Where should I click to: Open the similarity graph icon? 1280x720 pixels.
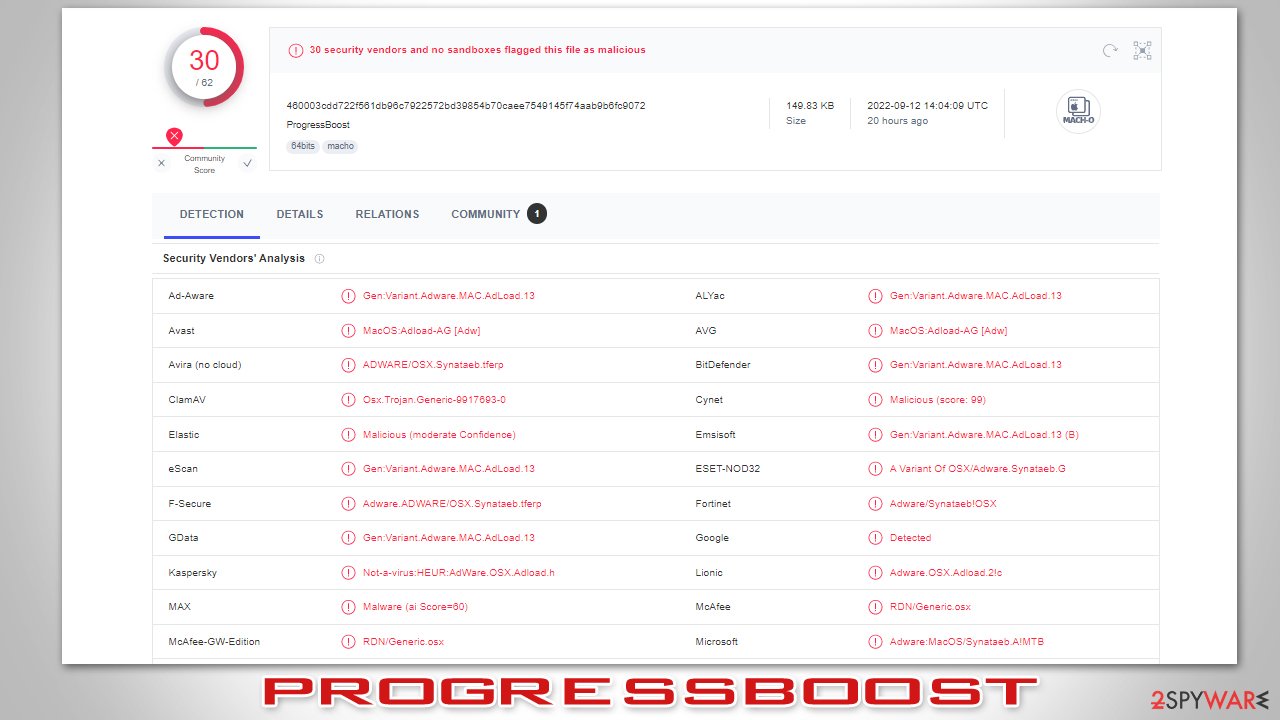point(1142,50)
